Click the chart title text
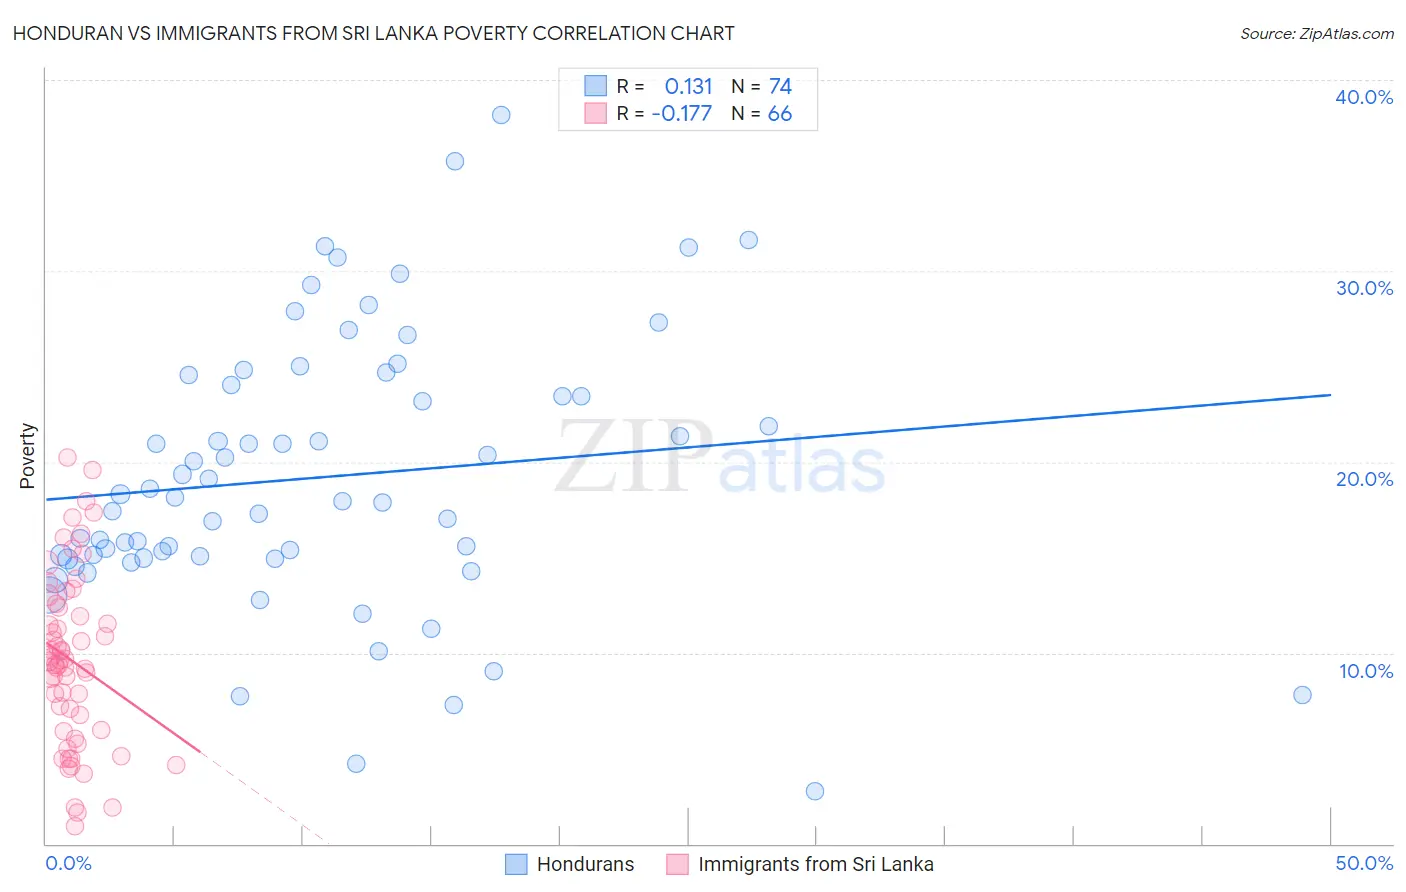Image resolution: width=1406 pixels, height=892 pixels. tap(373, 34)
